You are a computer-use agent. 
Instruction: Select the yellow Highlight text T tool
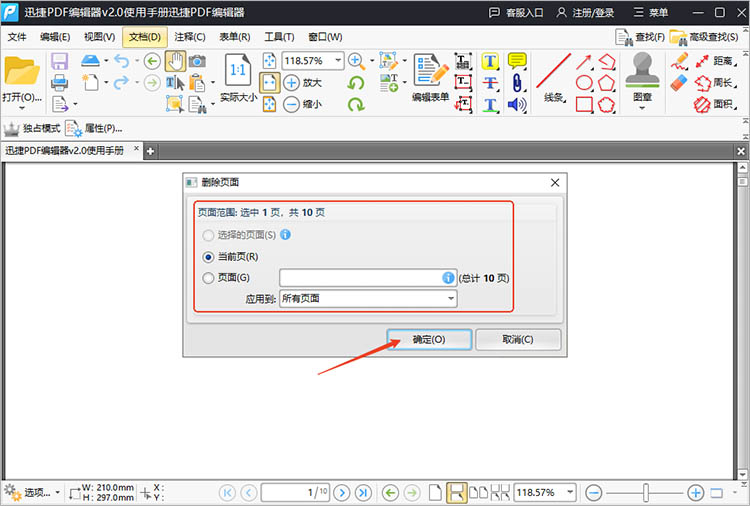(490, 61)
